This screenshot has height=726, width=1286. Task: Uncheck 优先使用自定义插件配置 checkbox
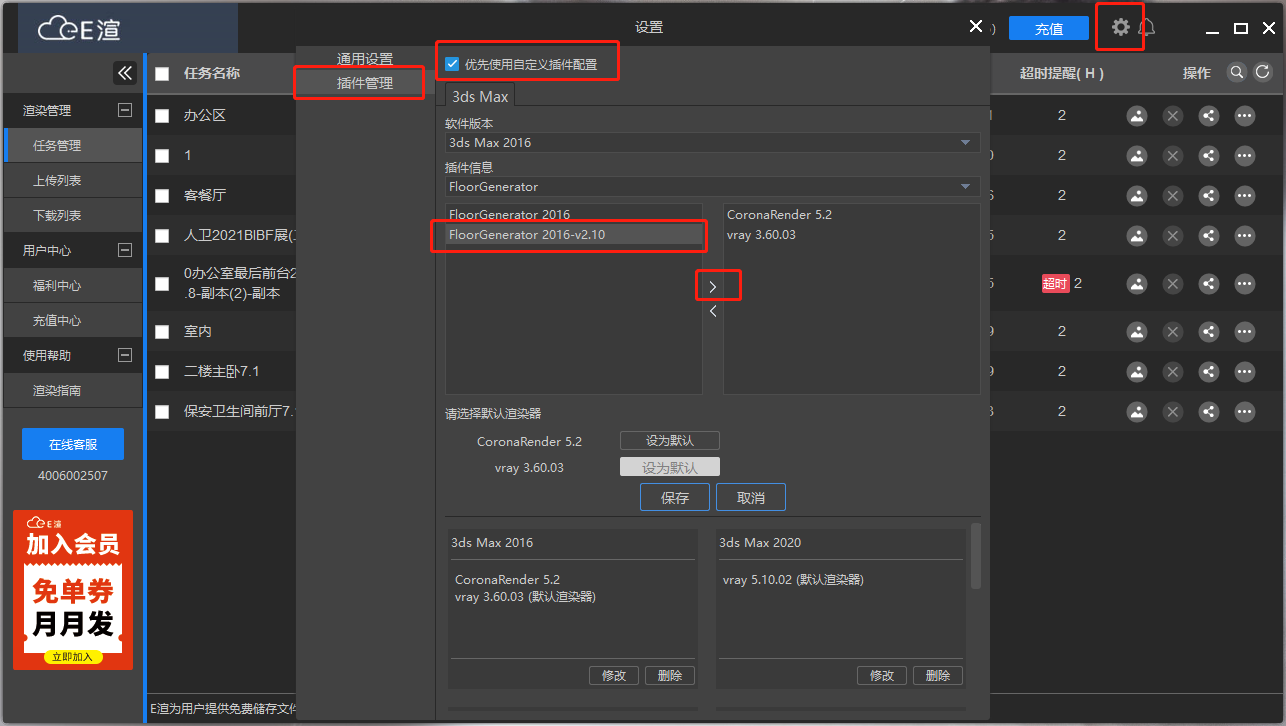pos(453,64)
